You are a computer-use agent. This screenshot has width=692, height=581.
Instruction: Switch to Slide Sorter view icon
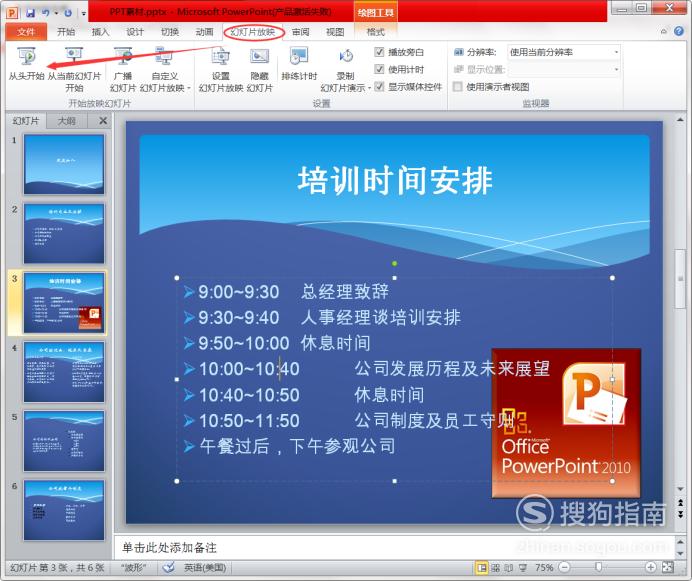(x=496, y=567)
